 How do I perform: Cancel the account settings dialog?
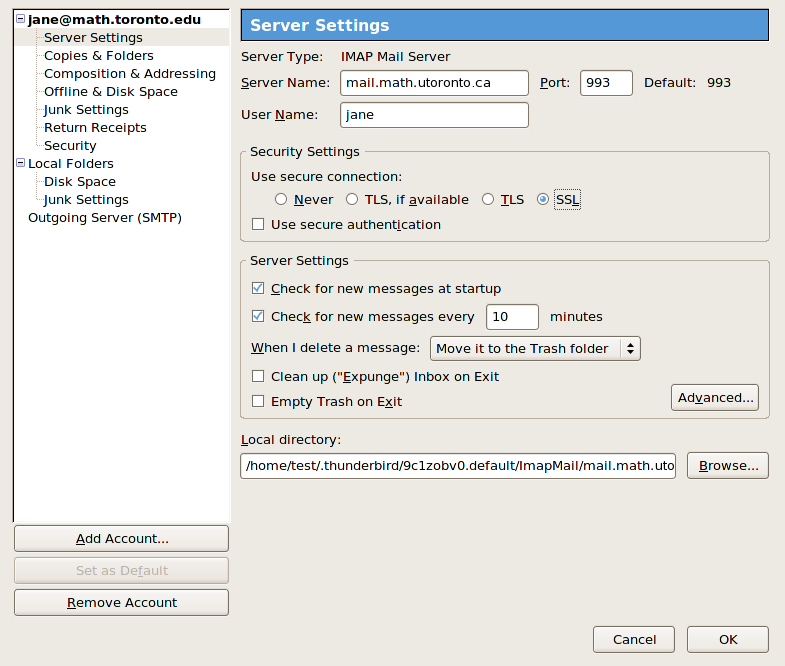click(x=634, y=639)
